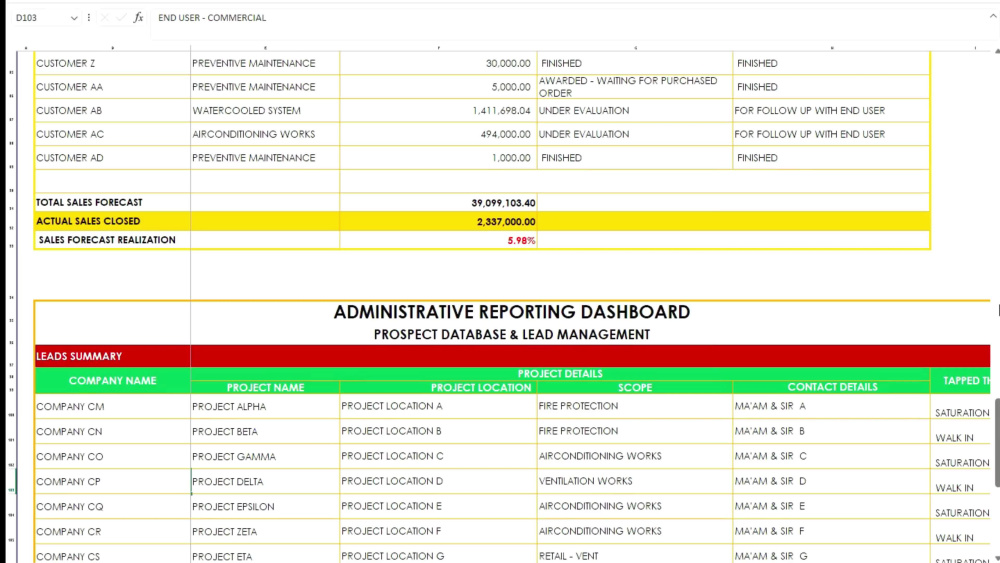1000x563 pixels.
Task: Select cell COMPANY CM
Action: coord(112,406)
